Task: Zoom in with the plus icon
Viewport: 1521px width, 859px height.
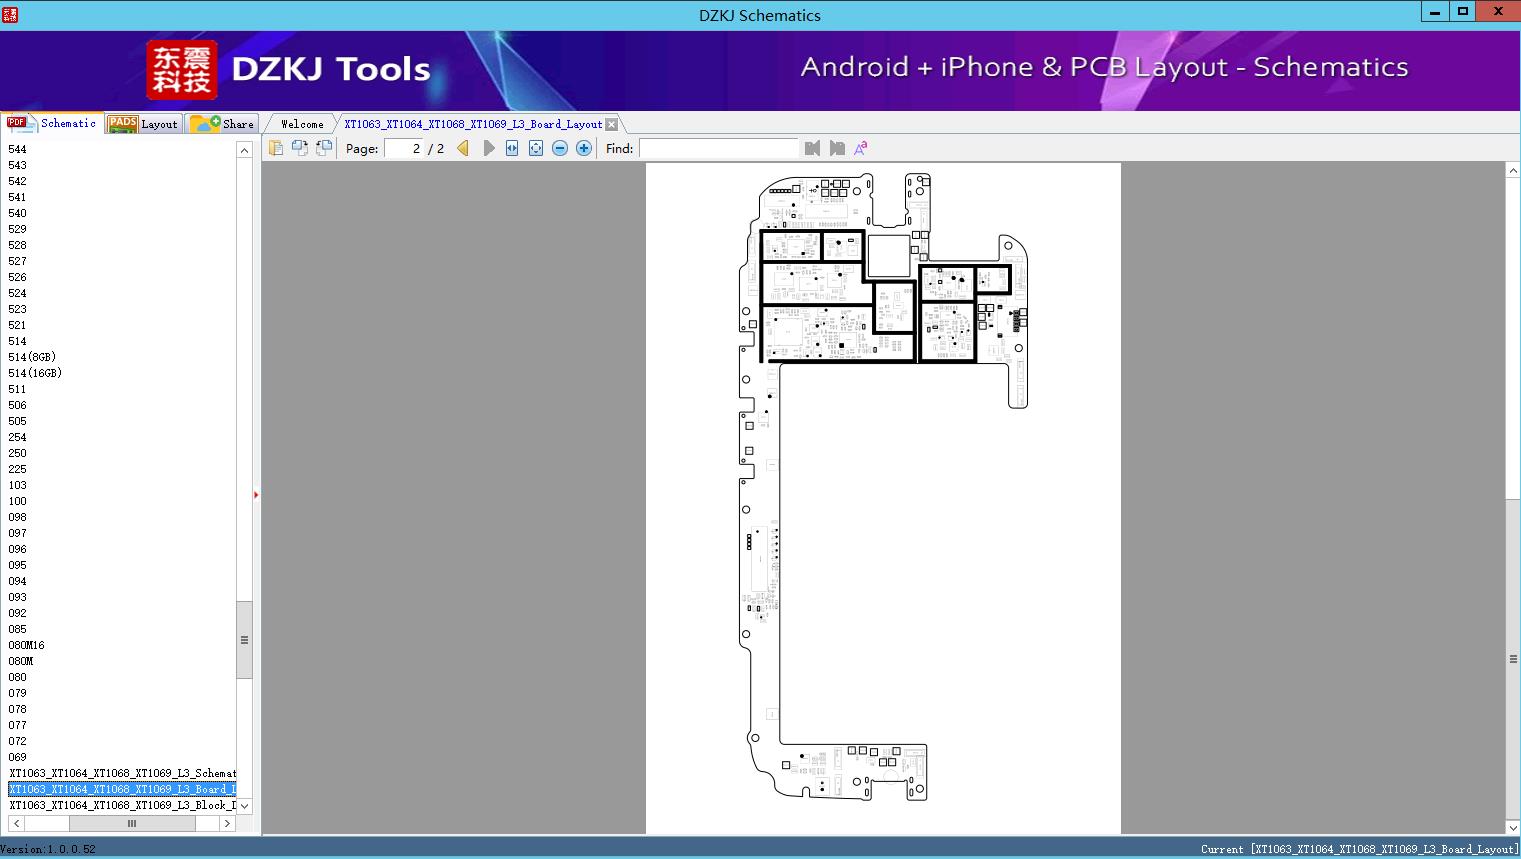Action: tap(584, 148)
